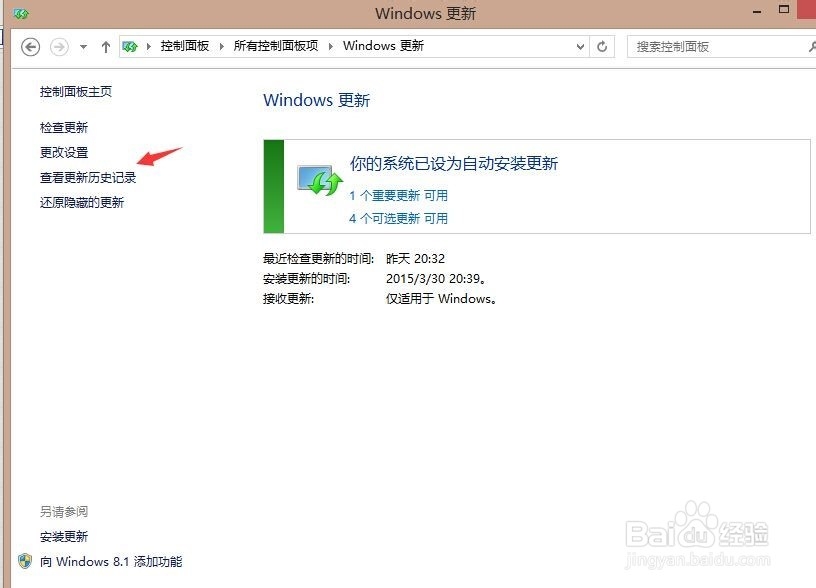
Task: Click the shield icon beside 向 Windows 8.1 添加功能
Action: pyautogui.click(x=24, y=561)
